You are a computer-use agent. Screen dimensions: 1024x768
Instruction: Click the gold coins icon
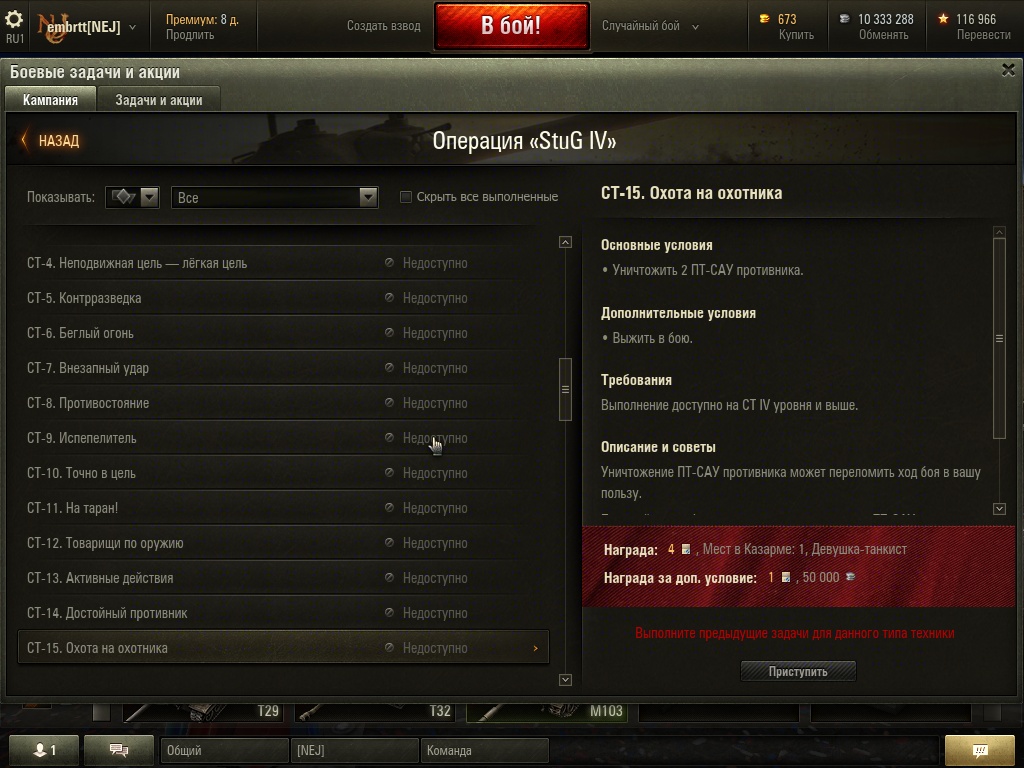click(x=764, y=19)
